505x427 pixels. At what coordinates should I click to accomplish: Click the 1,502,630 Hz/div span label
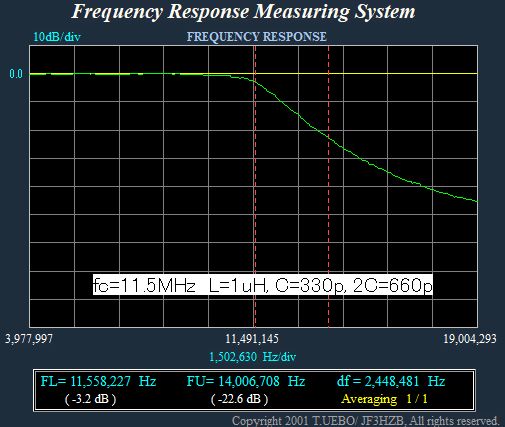pyautogui.click(x=252, y=357)
